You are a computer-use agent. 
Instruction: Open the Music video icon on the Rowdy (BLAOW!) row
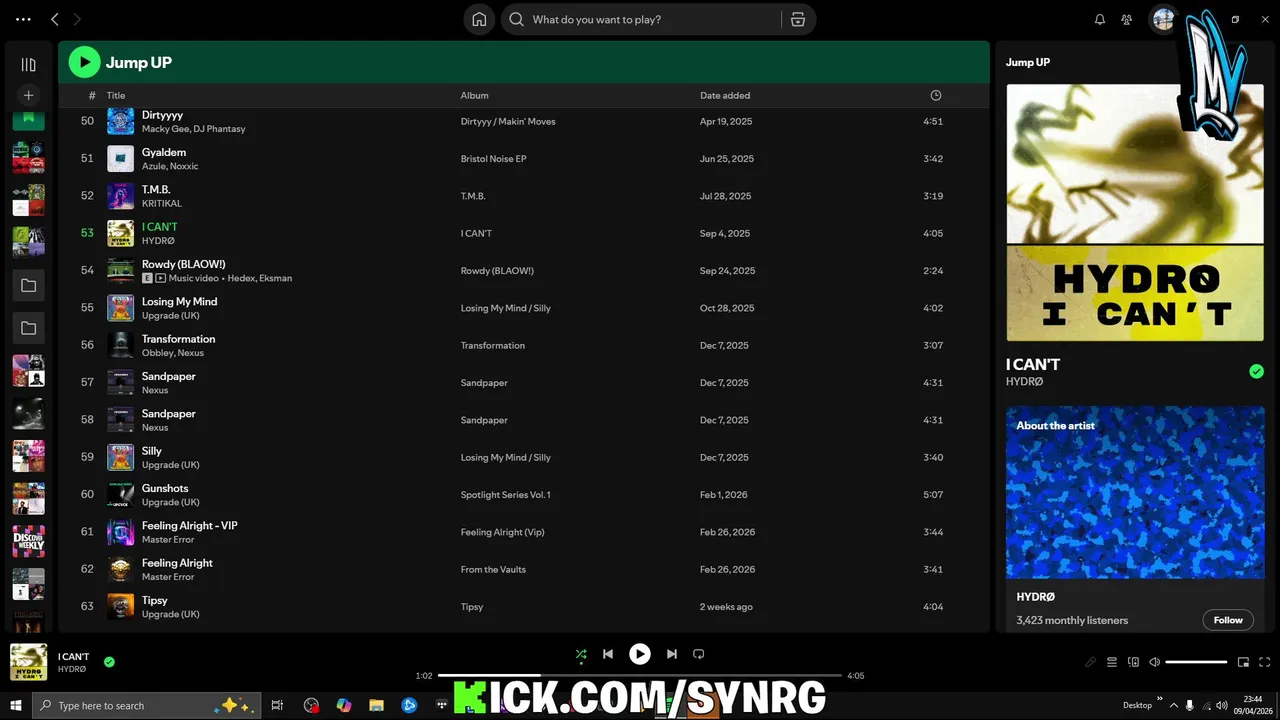[161, 278]
